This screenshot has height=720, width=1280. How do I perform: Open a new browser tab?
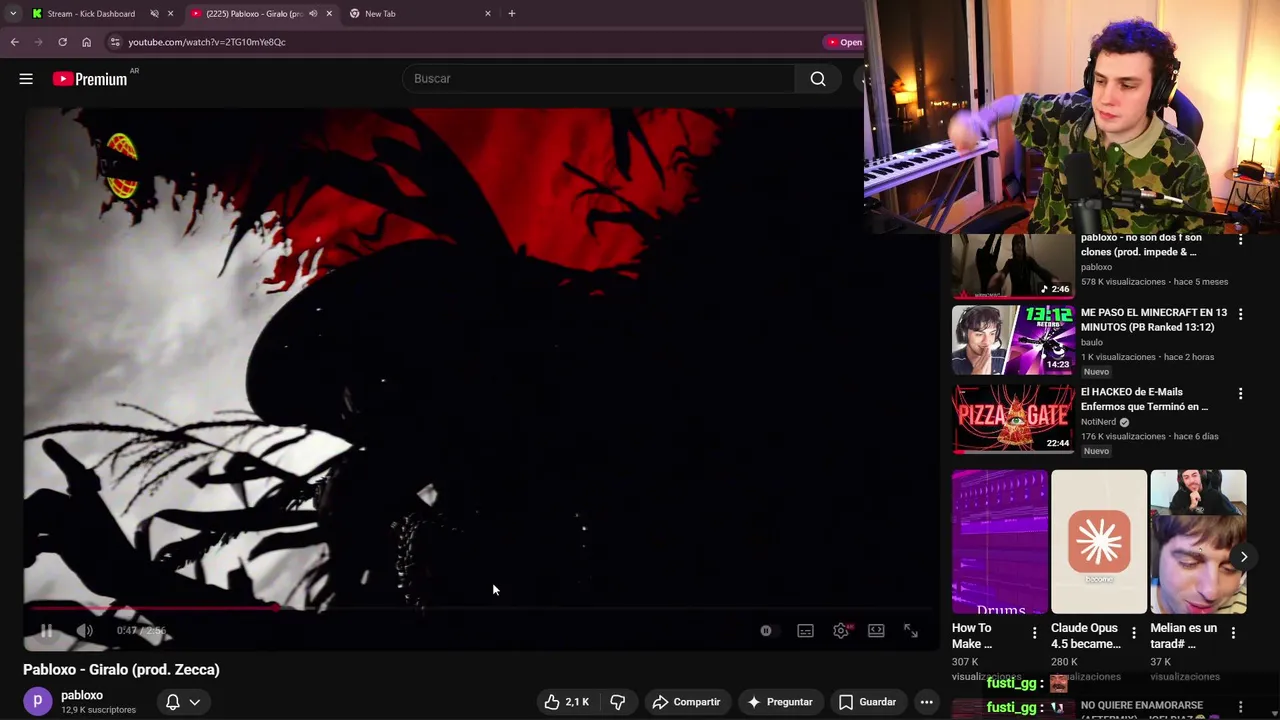click(512, 14)
